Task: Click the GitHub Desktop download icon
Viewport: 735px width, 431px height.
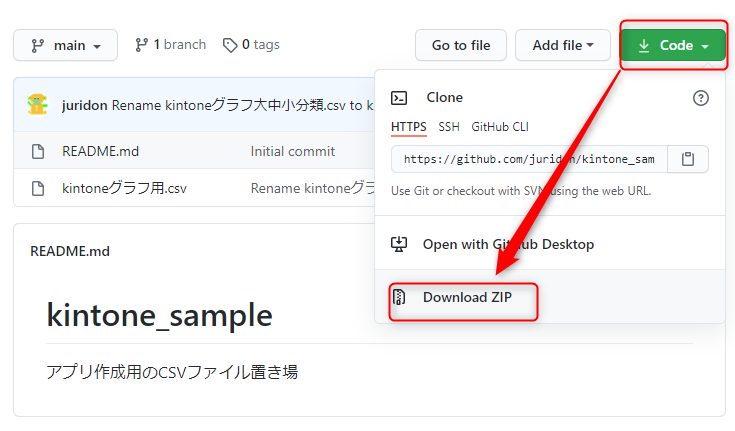Action: click(x=399, y=244)
